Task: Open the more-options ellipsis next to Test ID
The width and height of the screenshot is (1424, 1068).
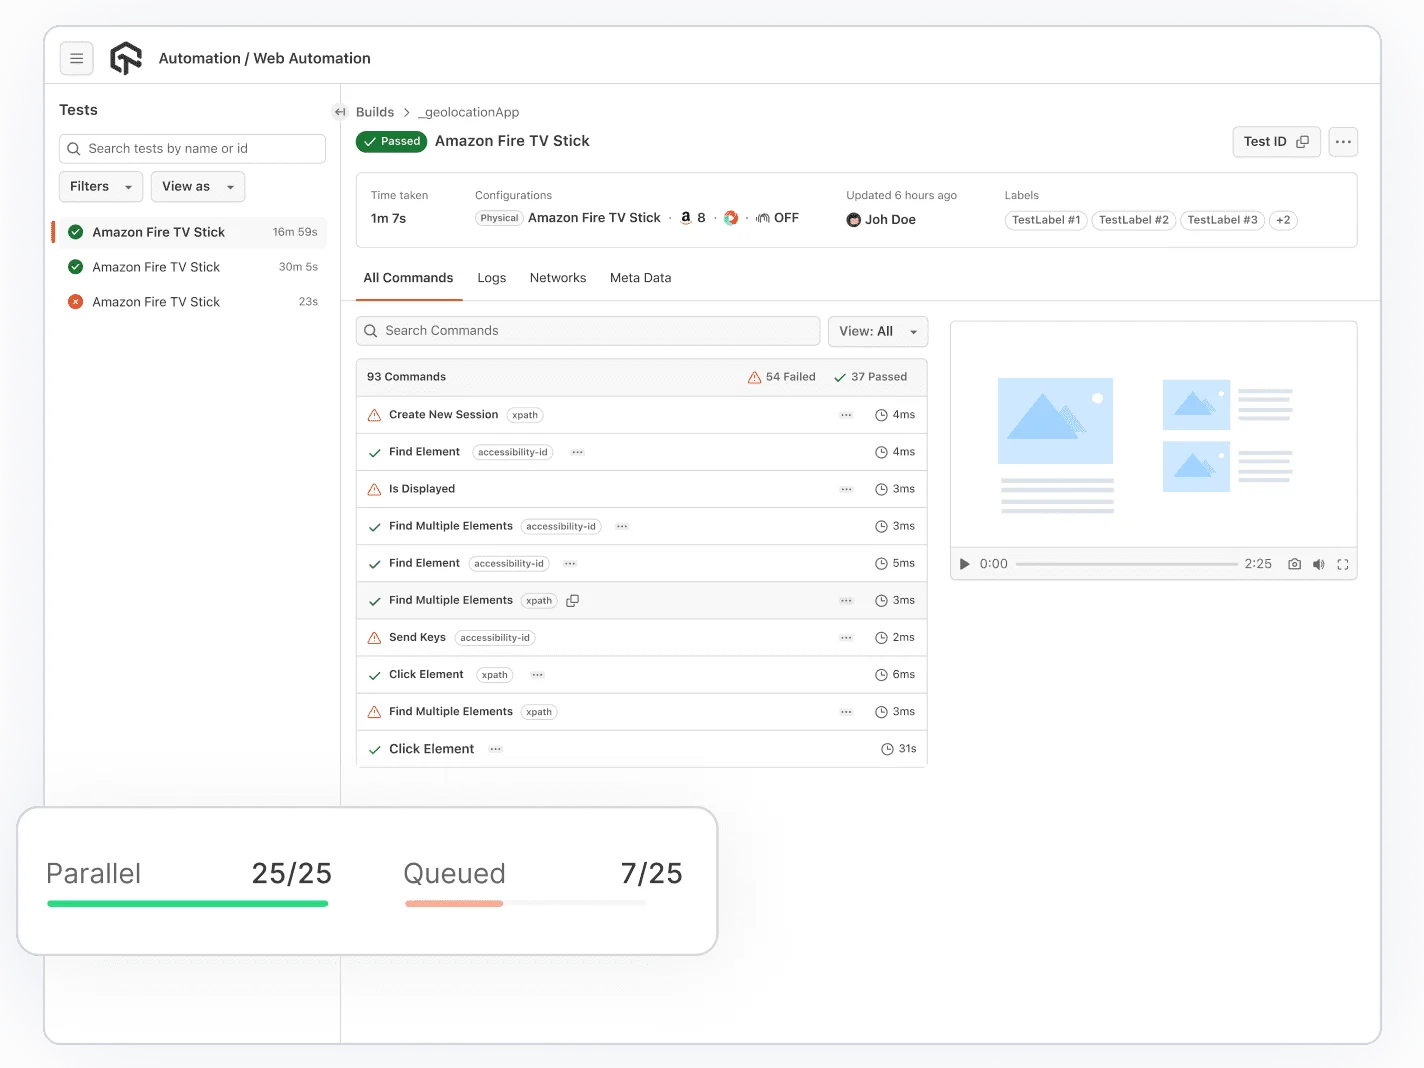Action: pyautogui.click(x=1343, y=142)
